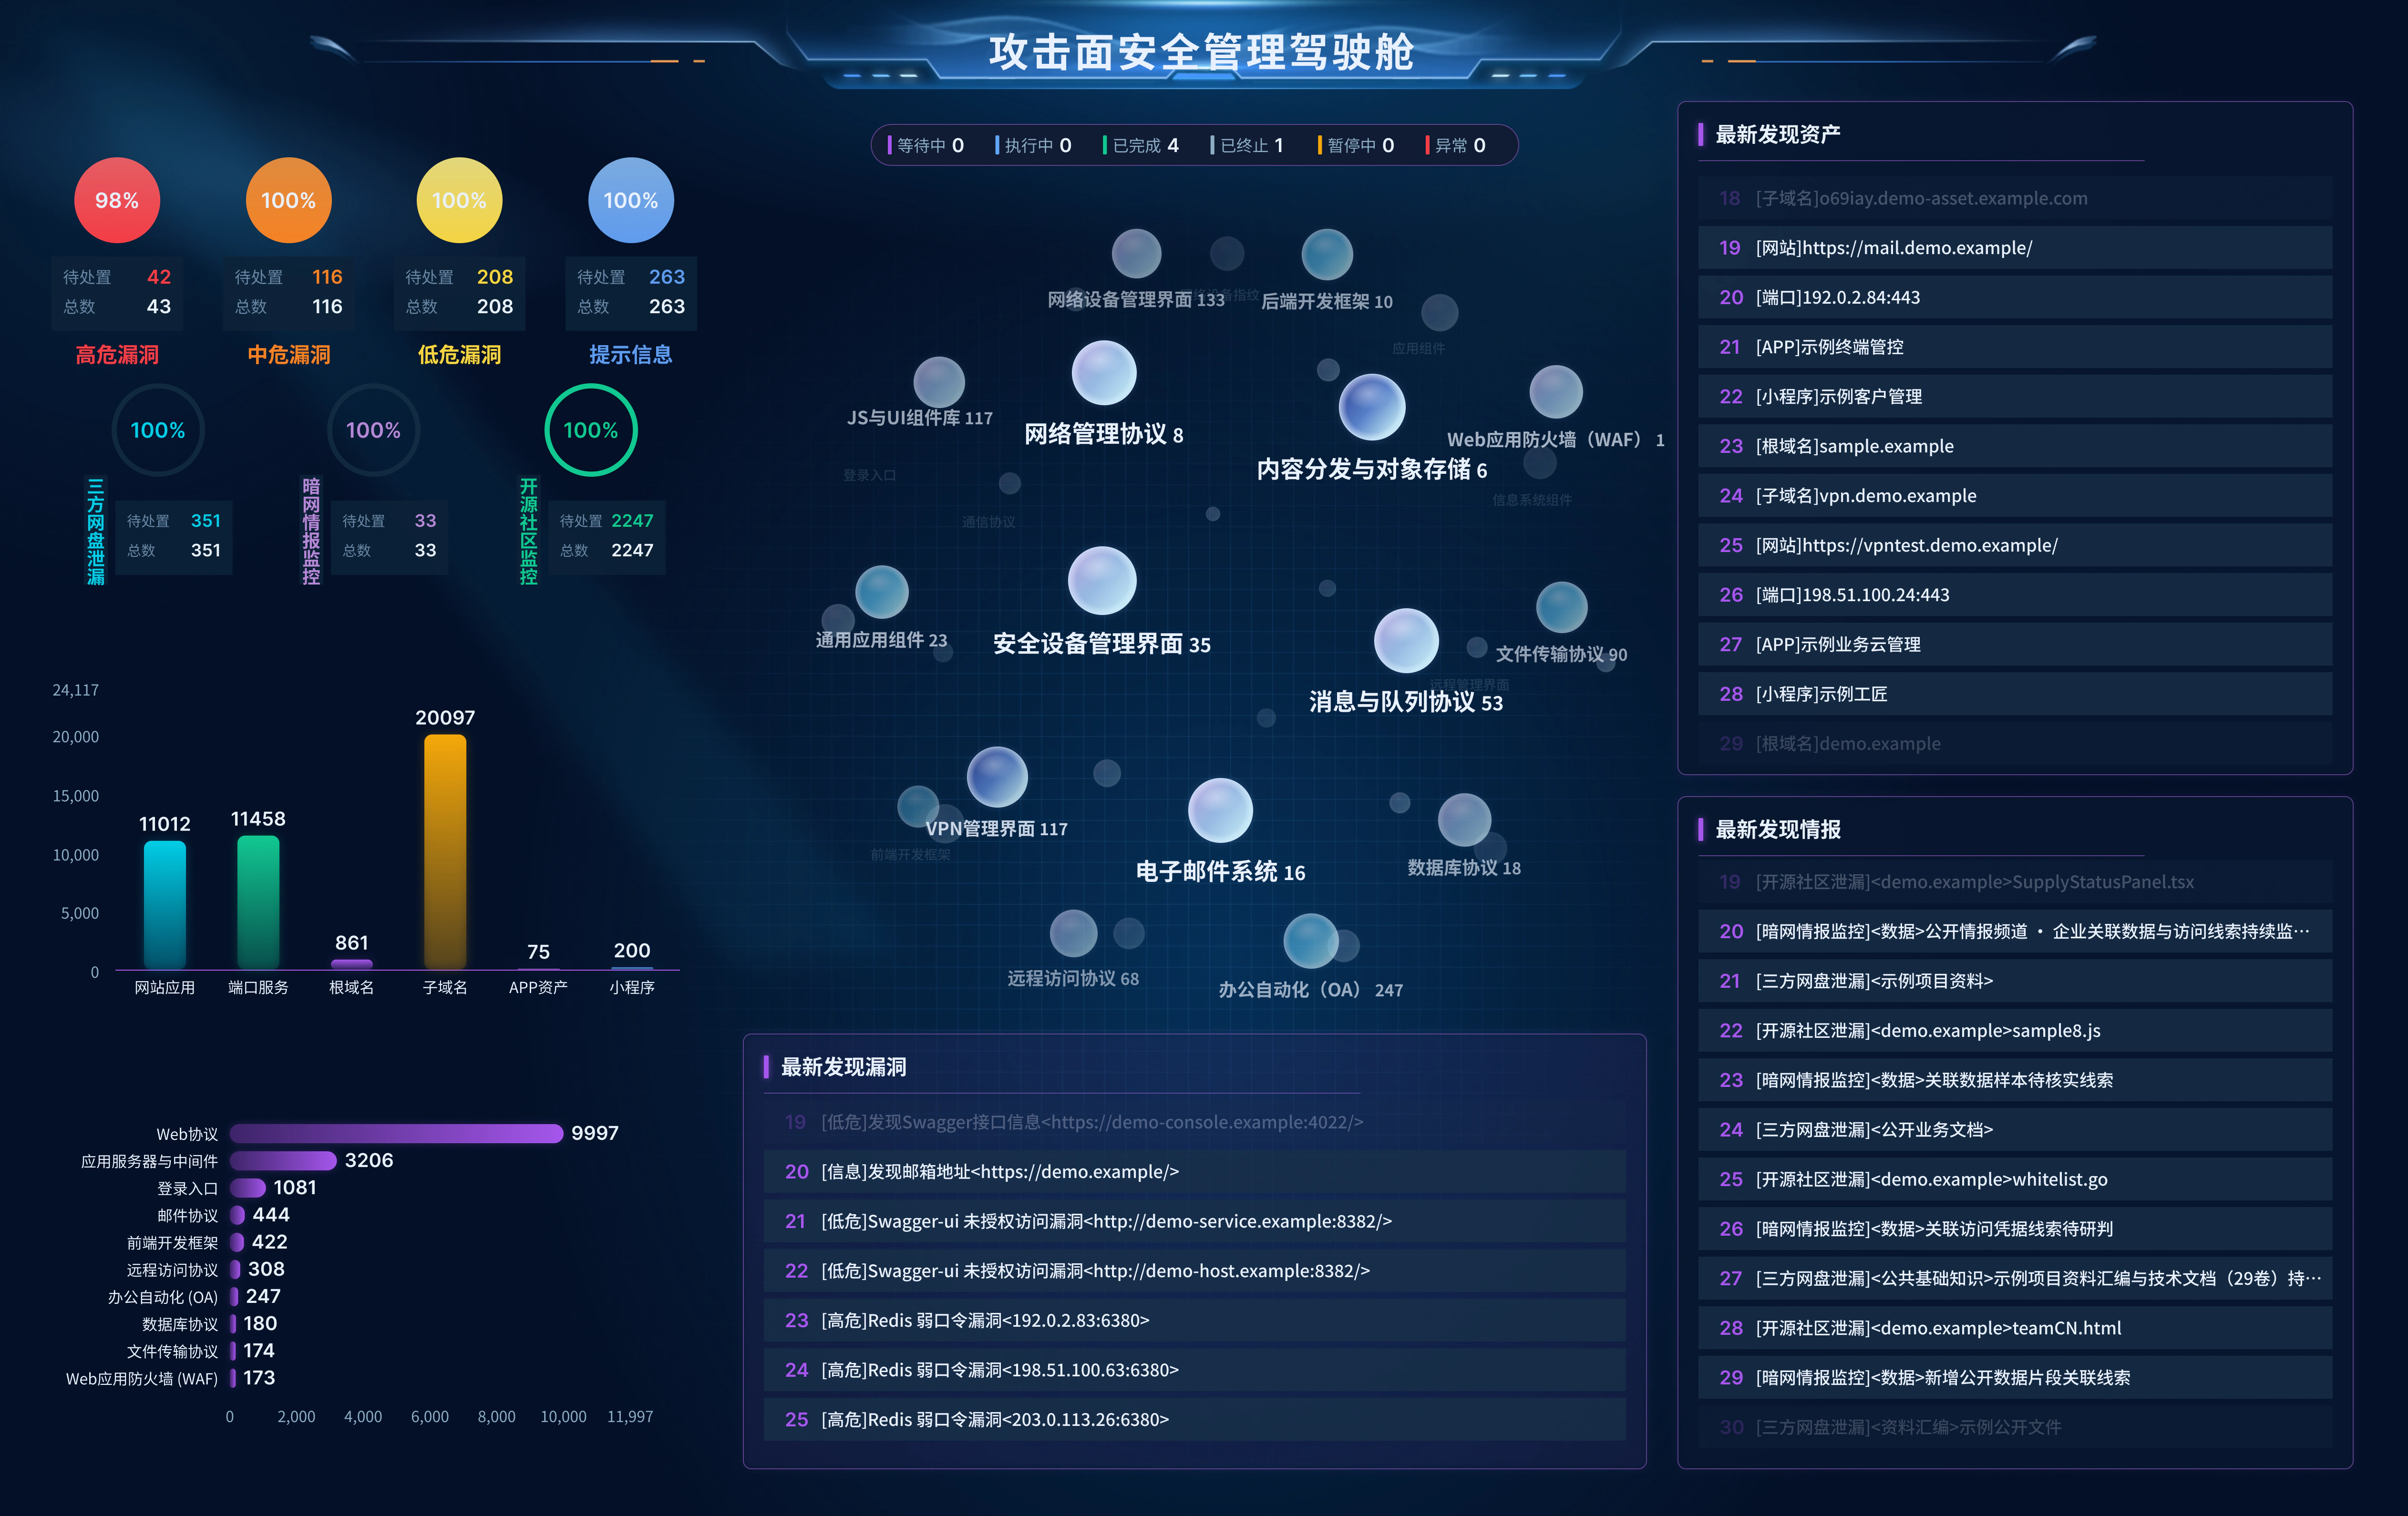2408x1516 pixels.
Task: Click the orange 子域名 20097 bar
Action: click(445, 852)
